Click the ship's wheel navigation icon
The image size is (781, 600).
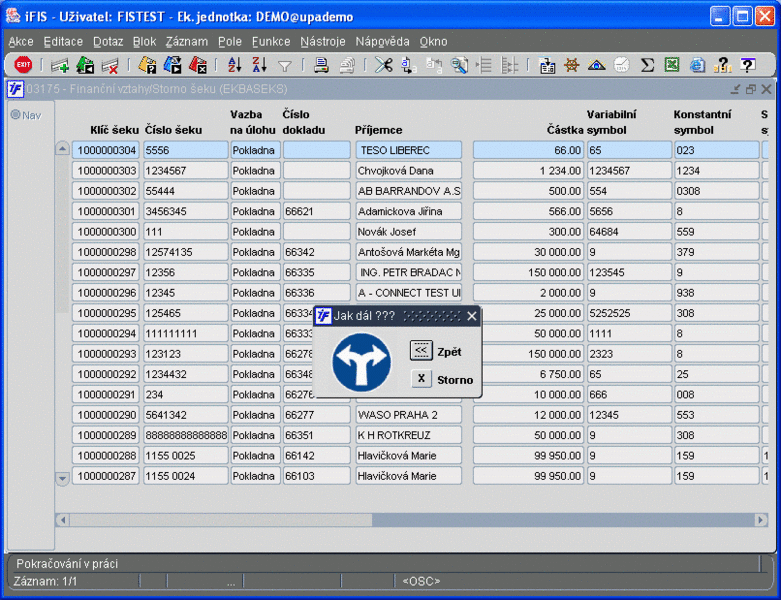[572, 66]
